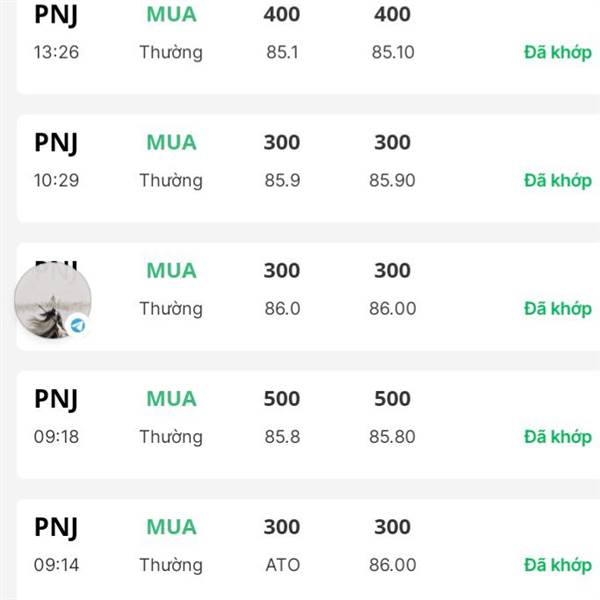This screenshot has height=600, width=600.
Task: Tap 'Đã khớp' status of the 85.80 order
Action: click(558, 437)
